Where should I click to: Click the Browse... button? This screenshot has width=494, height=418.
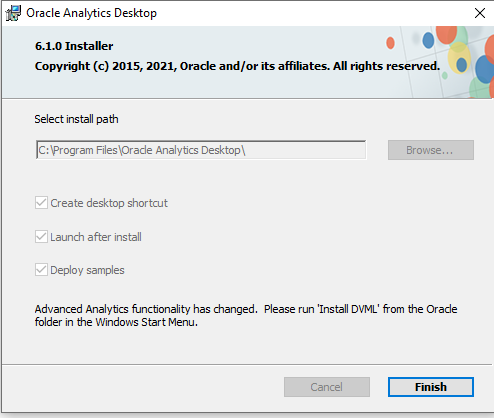[431, 150]
